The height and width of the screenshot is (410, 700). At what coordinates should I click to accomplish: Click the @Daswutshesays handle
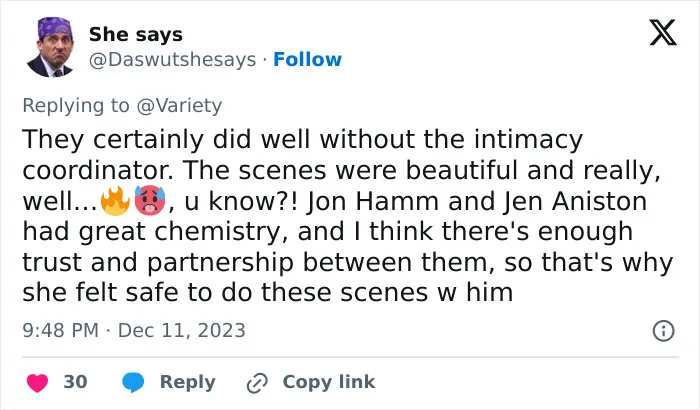172,59
